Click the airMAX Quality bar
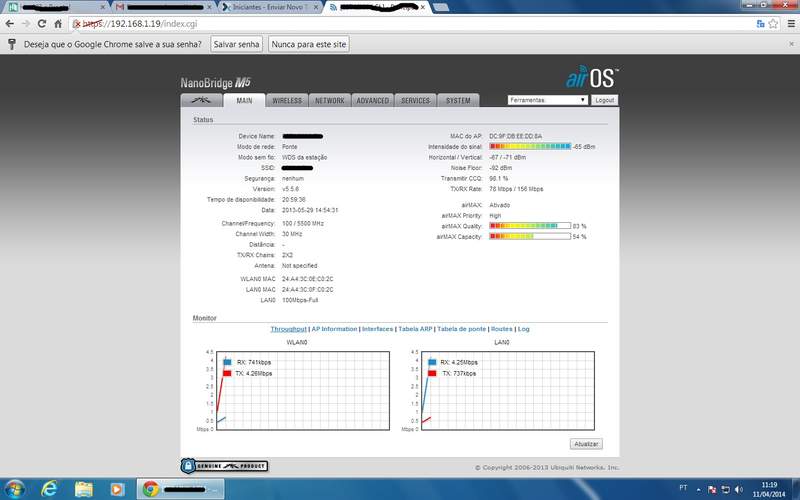This screenshot has width=800, height=500. [x=530, y=226]
